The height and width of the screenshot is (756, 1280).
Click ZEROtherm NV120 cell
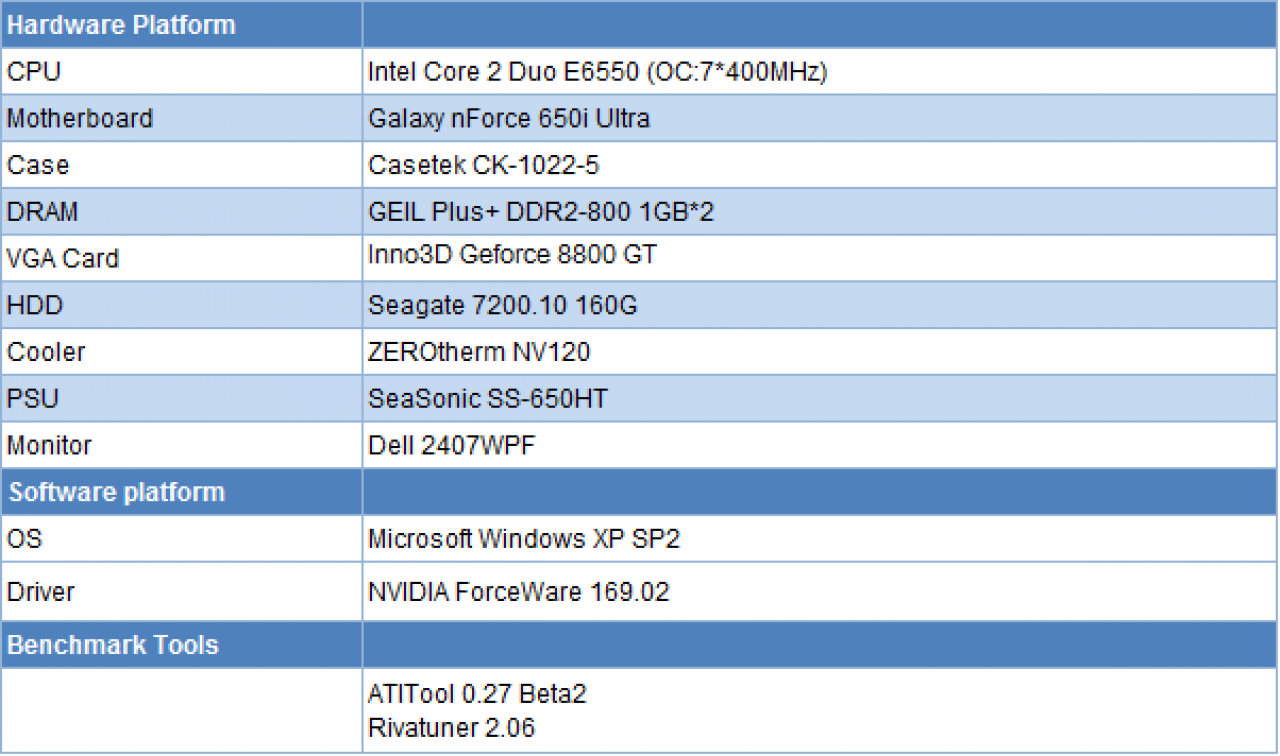click(x=819, y=352)
